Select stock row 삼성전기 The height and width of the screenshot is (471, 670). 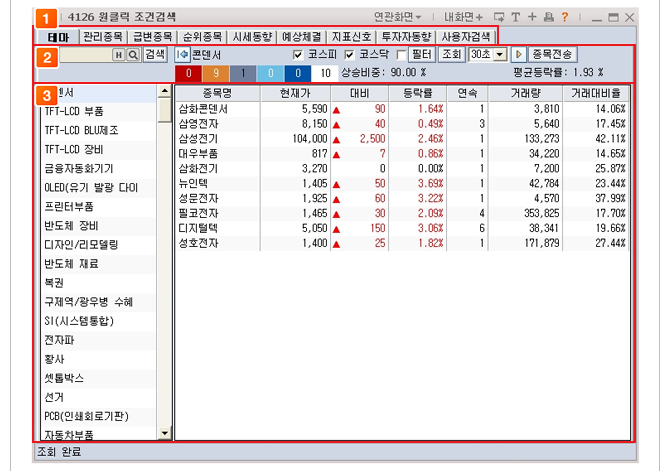(x=402, y=139)
